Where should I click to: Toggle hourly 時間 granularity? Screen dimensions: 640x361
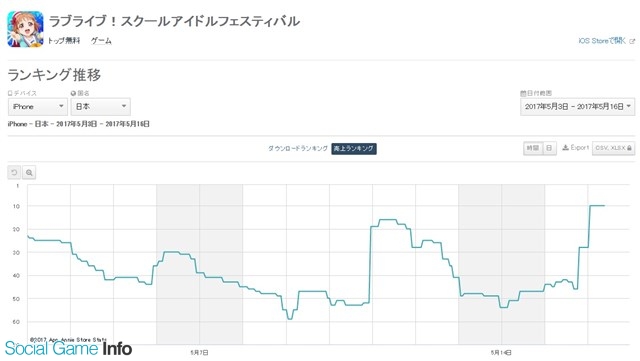tap(533, 148)
